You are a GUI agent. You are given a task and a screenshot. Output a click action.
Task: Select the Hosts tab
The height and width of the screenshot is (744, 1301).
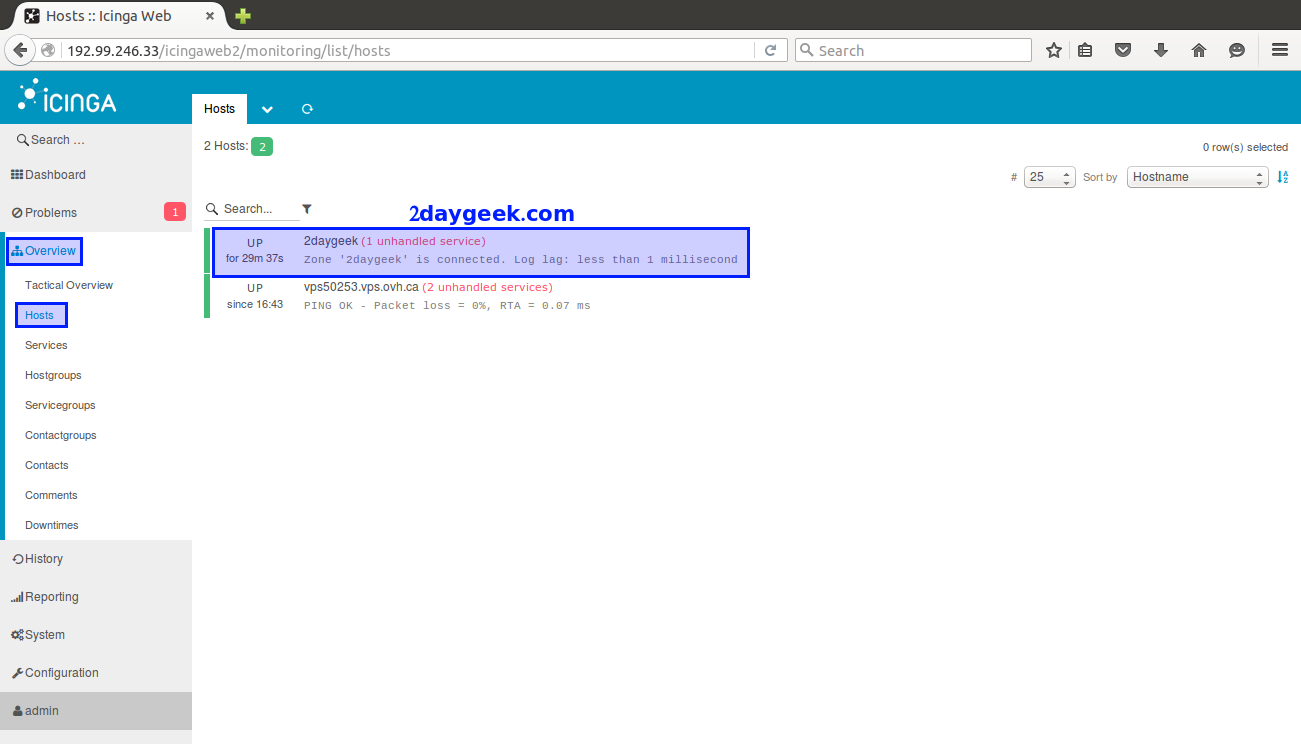point(219,109)
